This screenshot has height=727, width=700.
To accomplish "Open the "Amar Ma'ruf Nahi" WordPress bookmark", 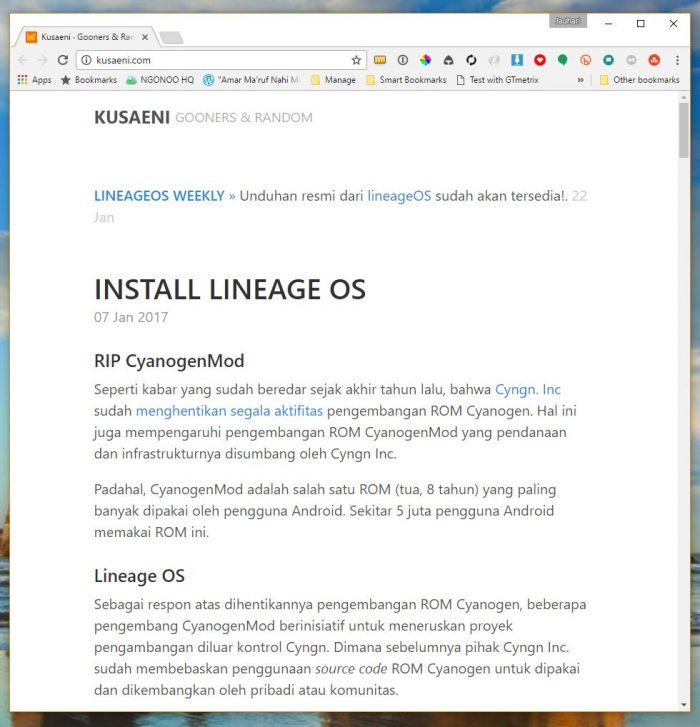I will [x=252, y=80].
